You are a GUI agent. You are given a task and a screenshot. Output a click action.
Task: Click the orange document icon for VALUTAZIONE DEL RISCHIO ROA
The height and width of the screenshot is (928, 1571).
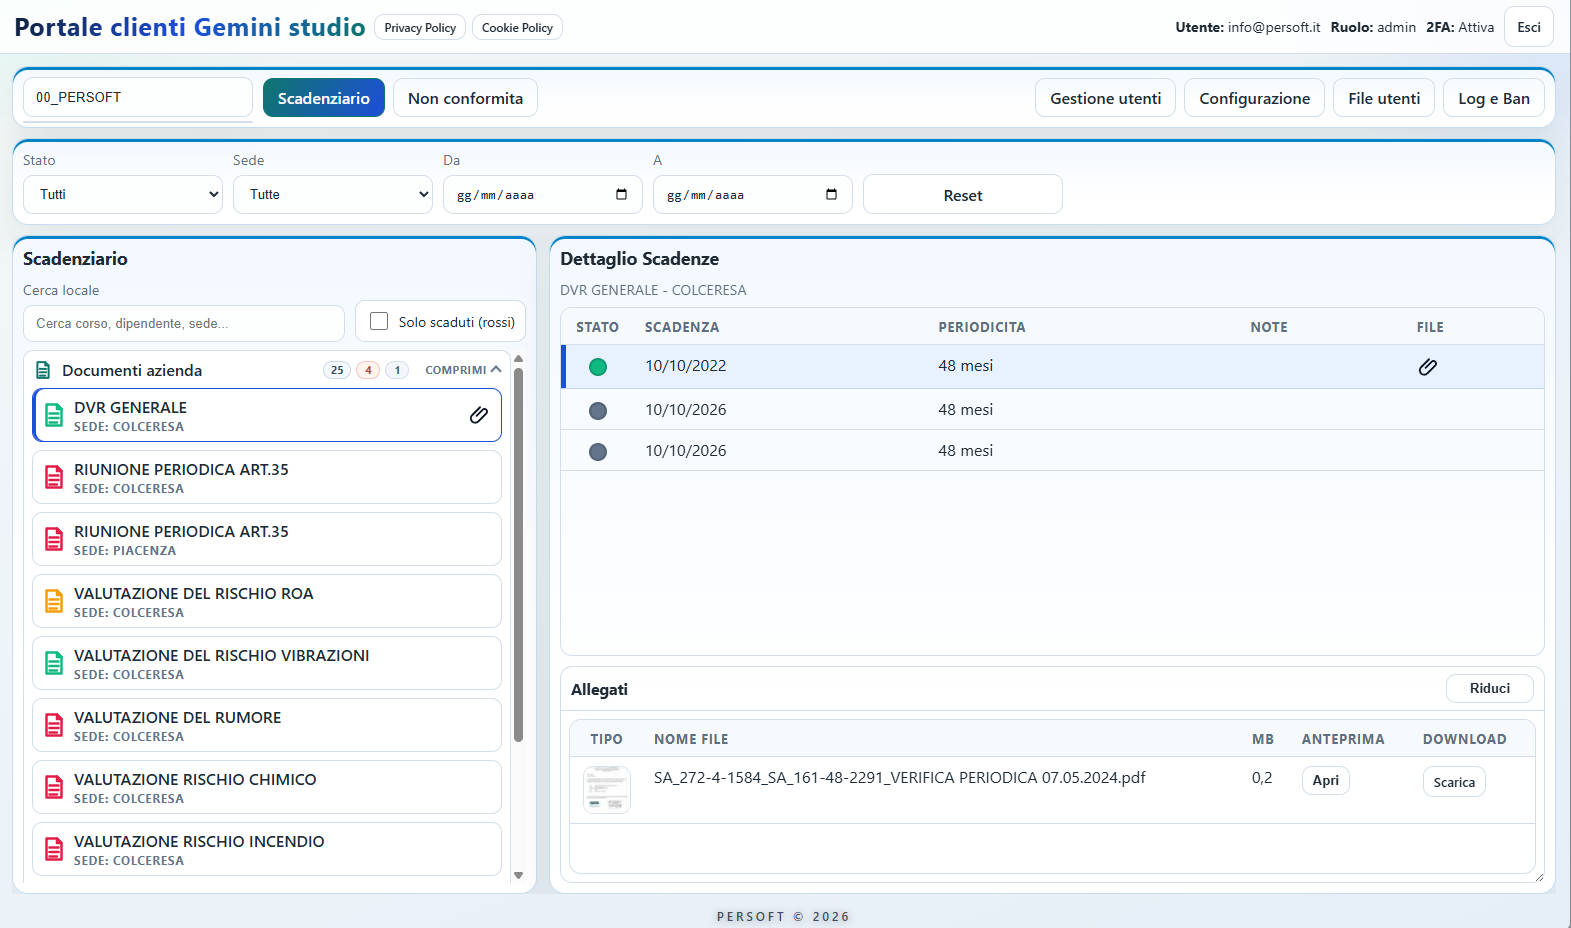tap(54, 602)
